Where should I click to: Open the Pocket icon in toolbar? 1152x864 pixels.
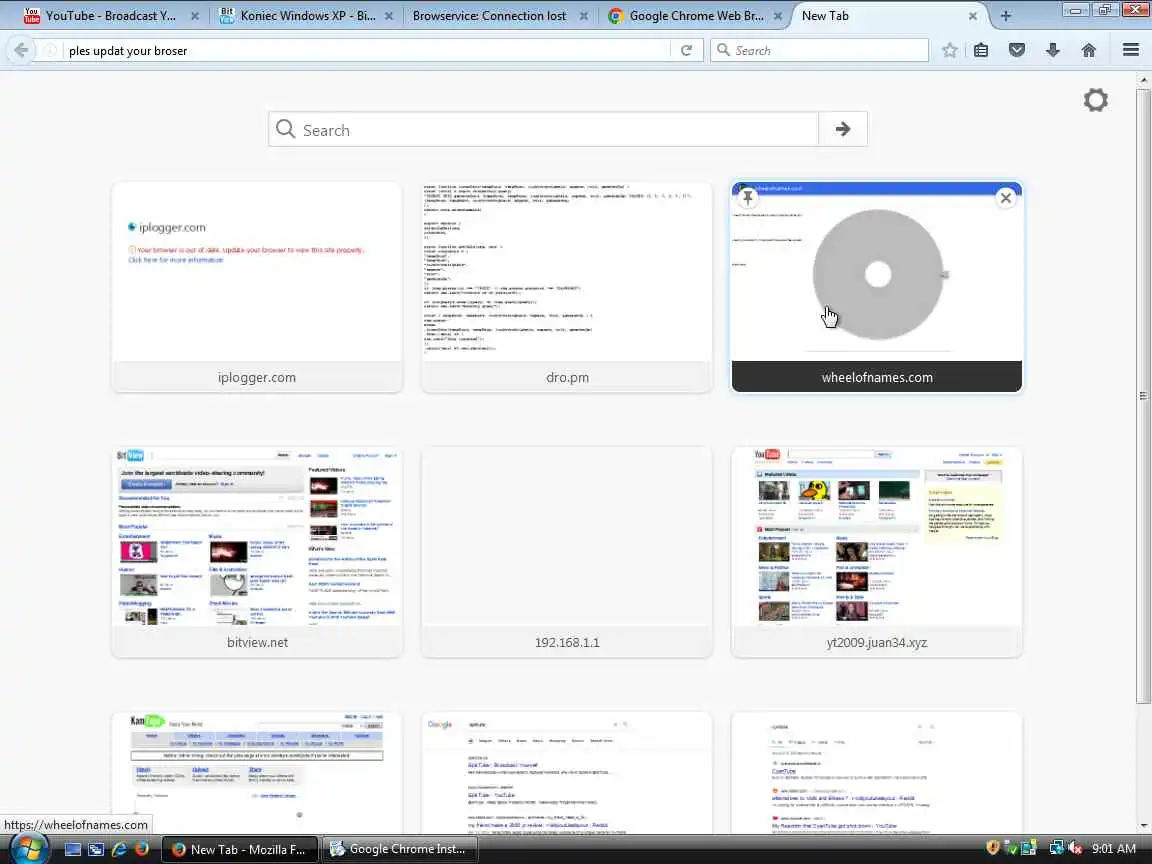tap(1017, 50)
